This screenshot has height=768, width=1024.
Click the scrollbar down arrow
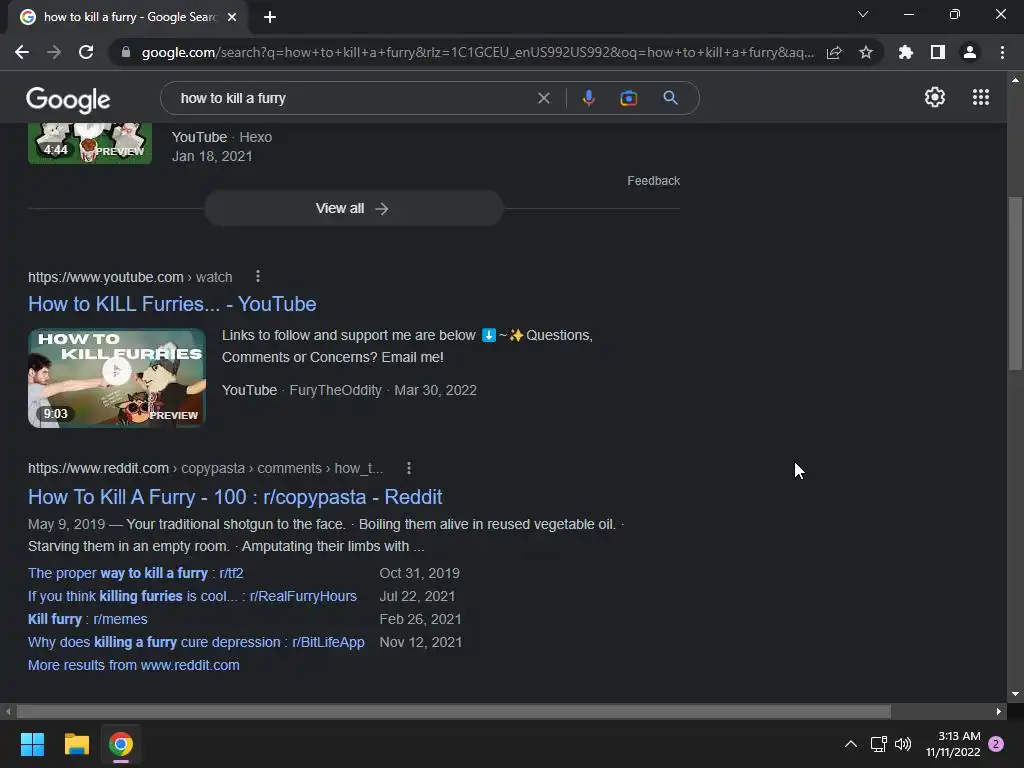[1015, 694]
